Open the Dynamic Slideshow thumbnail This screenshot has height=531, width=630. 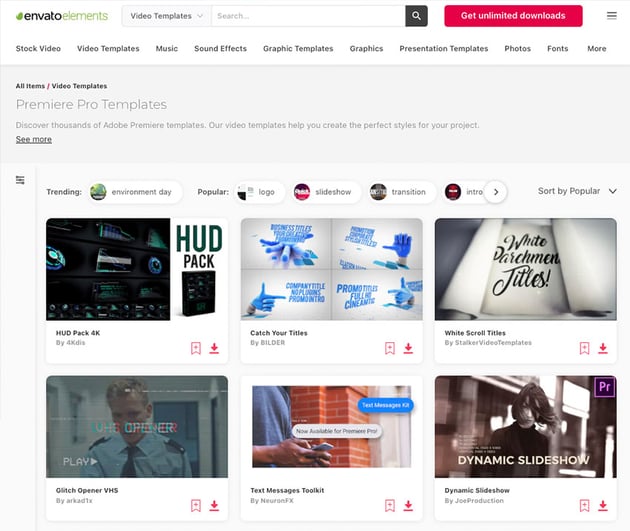tap(526, 427)
